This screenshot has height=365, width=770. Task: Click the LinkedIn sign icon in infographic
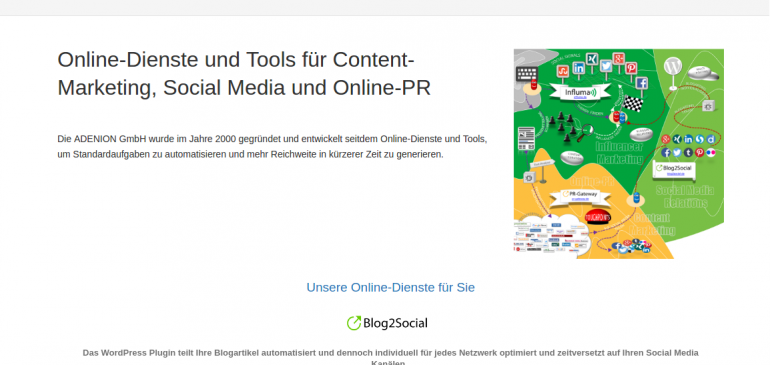tap(579, 68)
